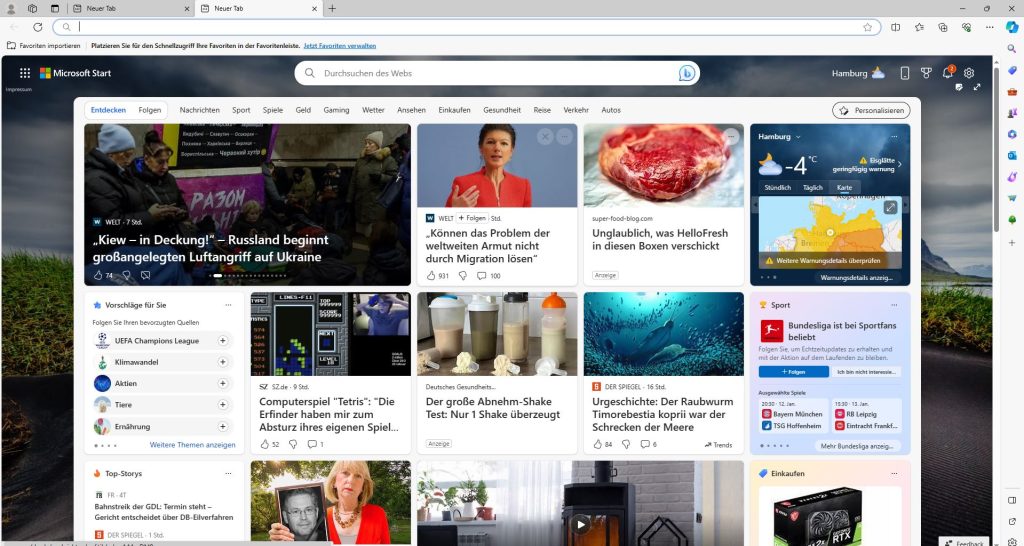Follow the Klimawandel topic

[222, 362]
